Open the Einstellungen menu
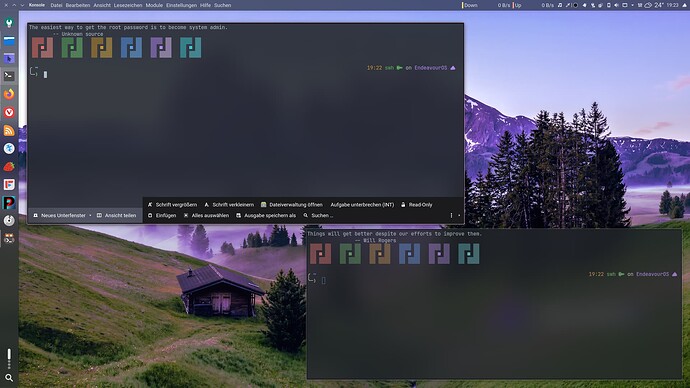The height and width of the screenshot is (388, 690). [x=181, y=5]
